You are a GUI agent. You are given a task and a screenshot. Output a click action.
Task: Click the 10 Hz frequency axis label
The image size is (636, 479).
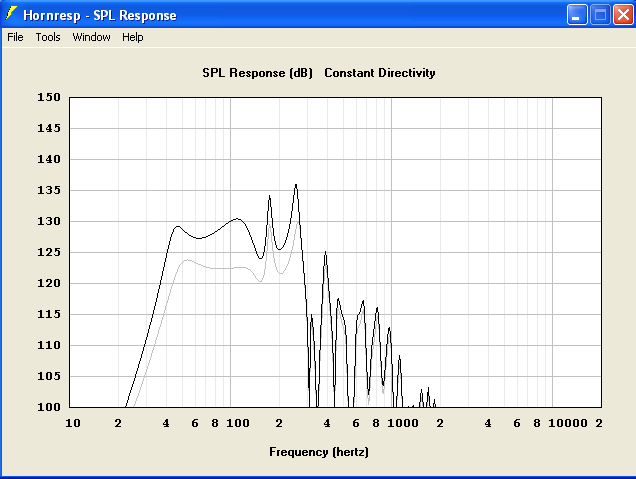click(73, 423)
